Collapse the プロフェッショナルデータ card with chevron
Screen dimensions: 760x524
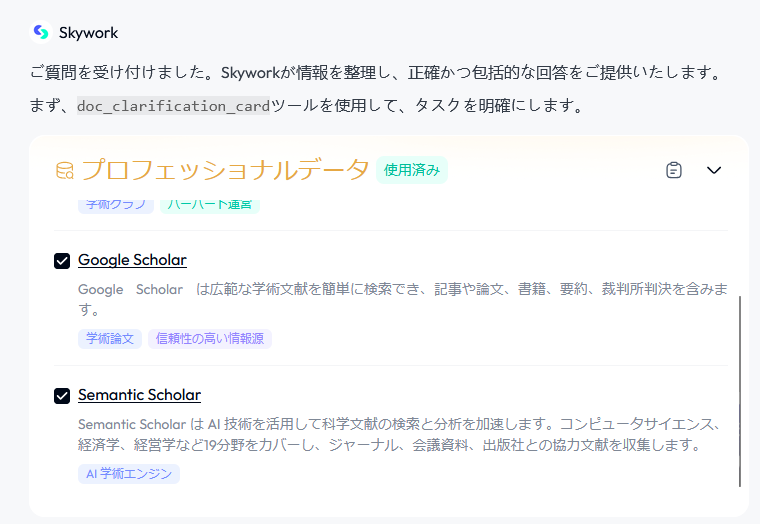coord(714,170)
